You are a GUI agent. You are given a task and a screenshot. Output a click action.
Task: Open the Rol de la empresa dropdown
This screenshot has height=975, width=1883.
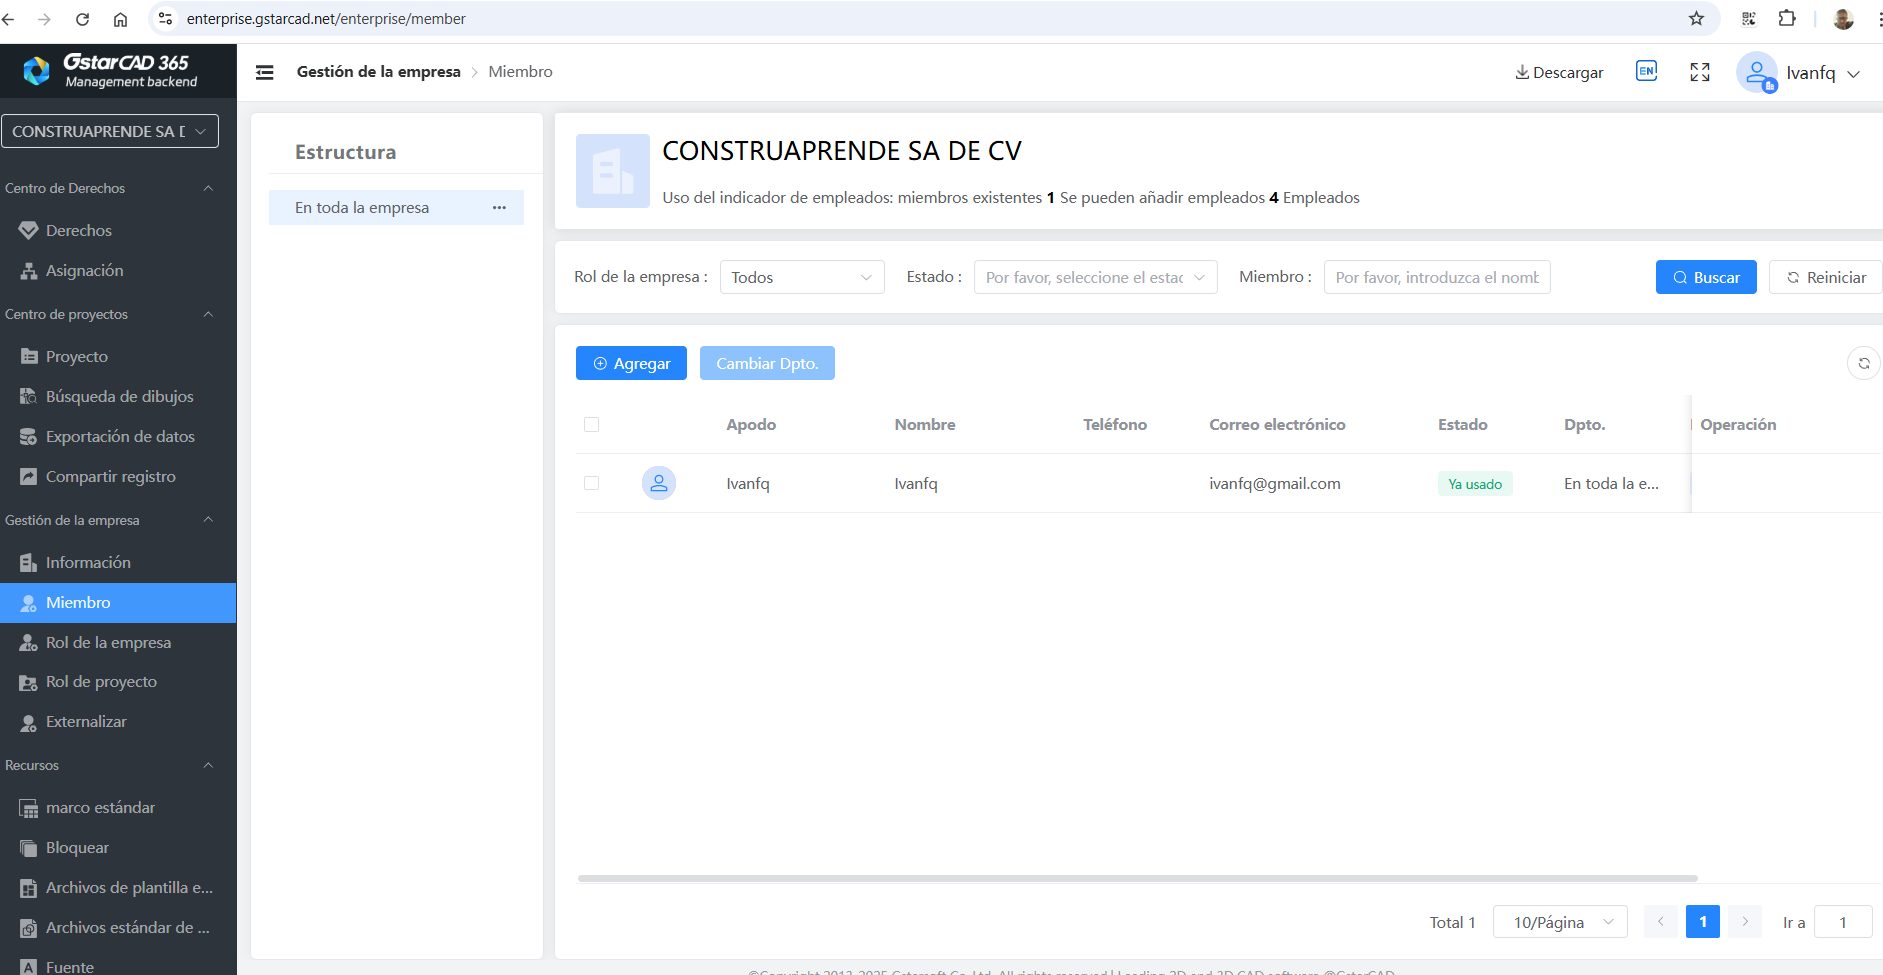click(x=801, y=277)
